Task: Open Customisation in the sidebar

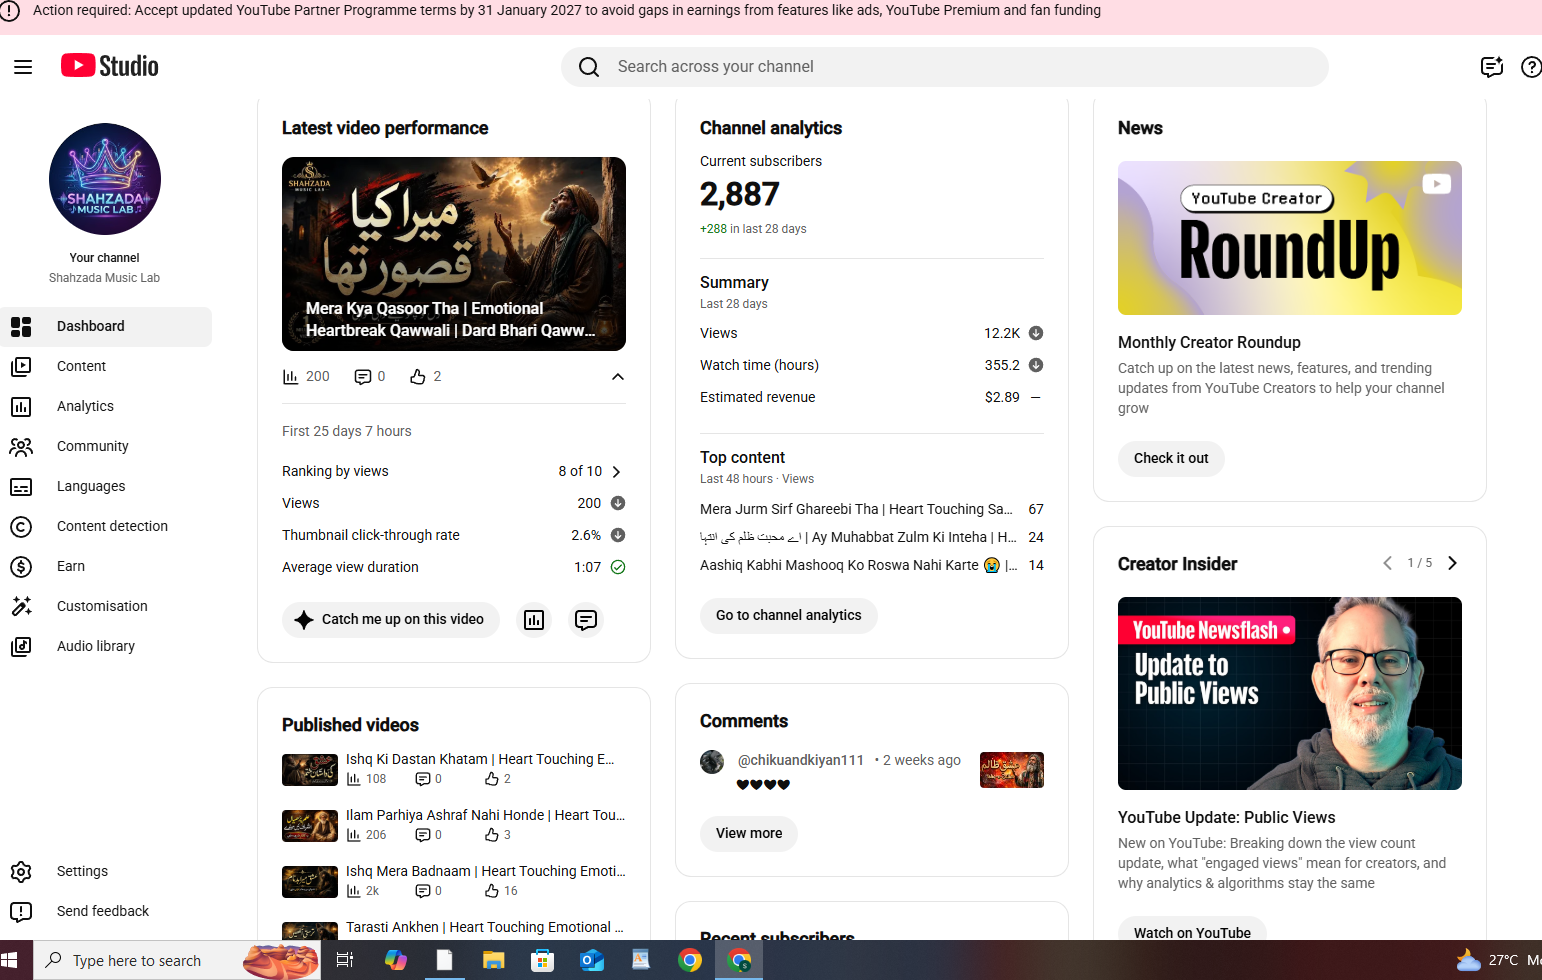Action: (106, 607)
